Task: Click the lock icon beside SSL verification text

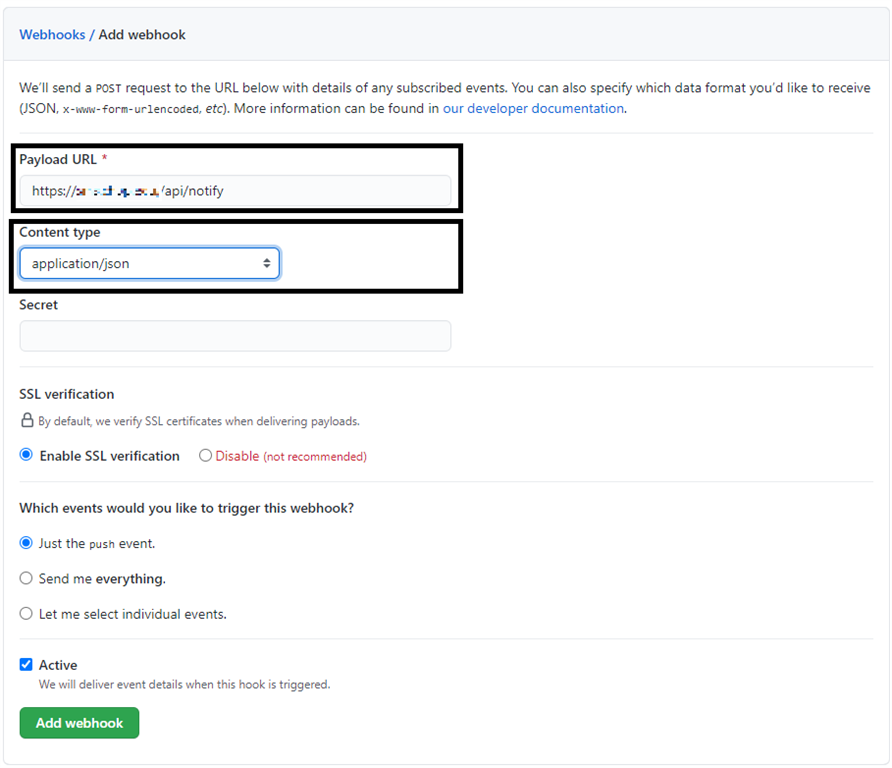Action: 26,420
